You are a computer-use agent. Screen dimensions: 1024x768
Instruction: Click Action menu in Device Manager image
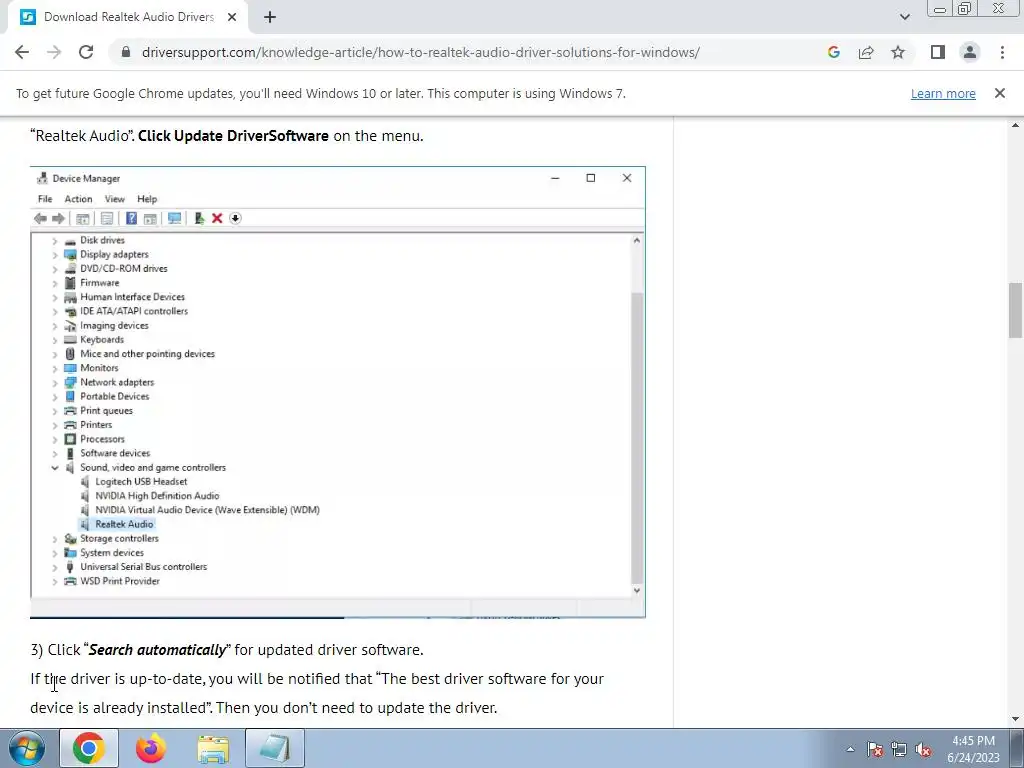[x=78, y=199]
